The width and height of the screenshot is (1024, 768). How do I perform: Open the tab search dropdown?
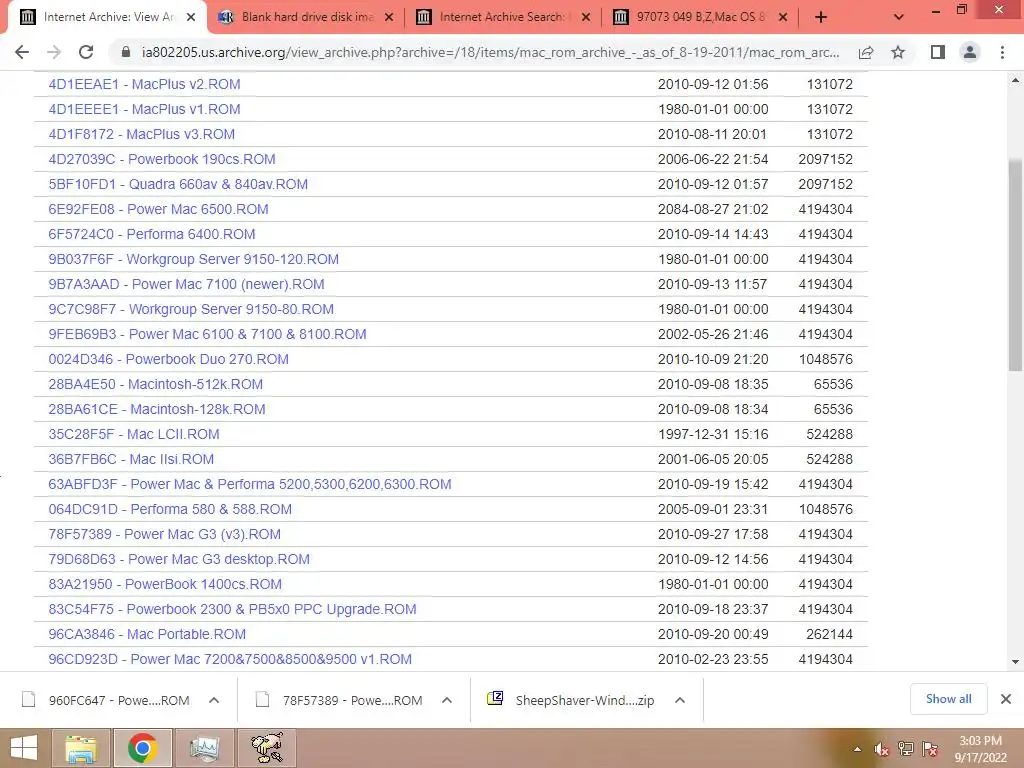pyautogui.click(x=899, y=18)
